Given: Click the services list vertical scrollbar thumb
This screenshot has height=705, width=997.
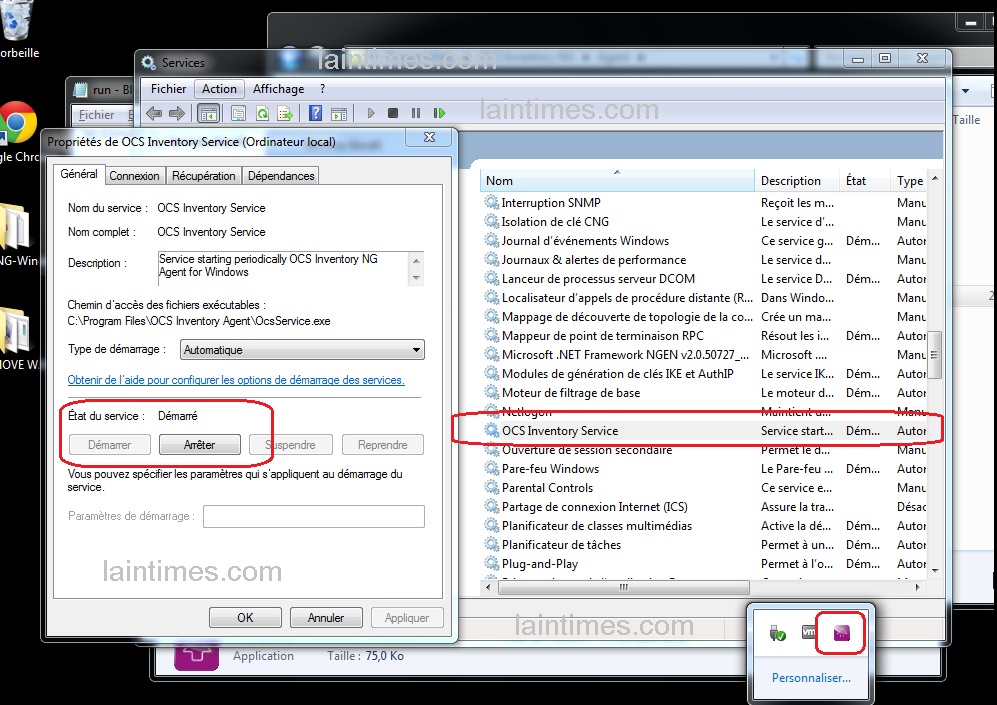Looking at the screenshot, I should (934, 355).
